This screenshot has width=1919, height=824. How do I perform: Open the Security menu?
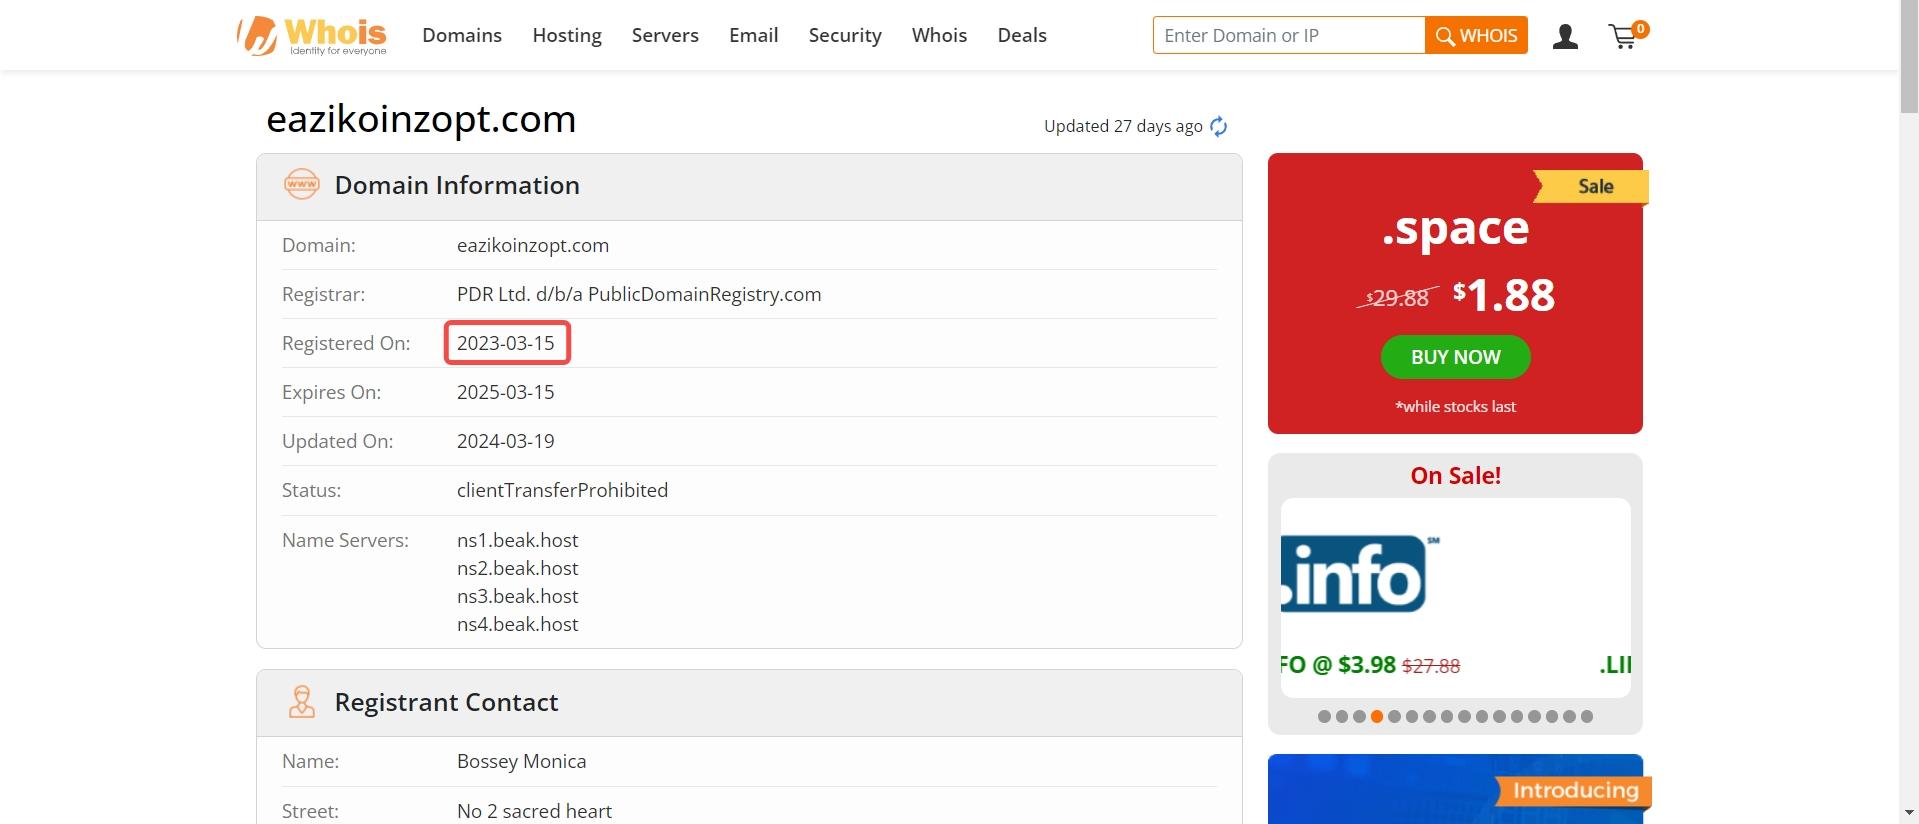coord(845,36)
